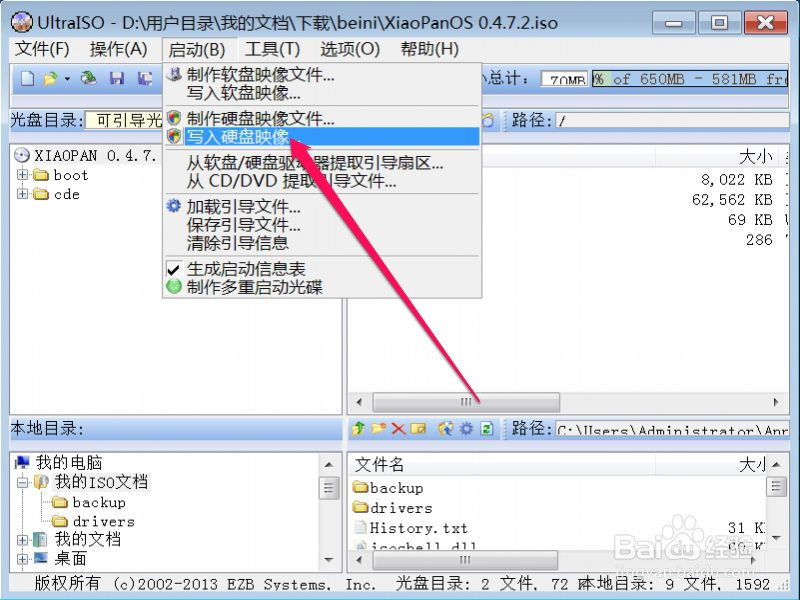Expand the 桌面 tree node
Screen dimensions: 800x600
22,559
